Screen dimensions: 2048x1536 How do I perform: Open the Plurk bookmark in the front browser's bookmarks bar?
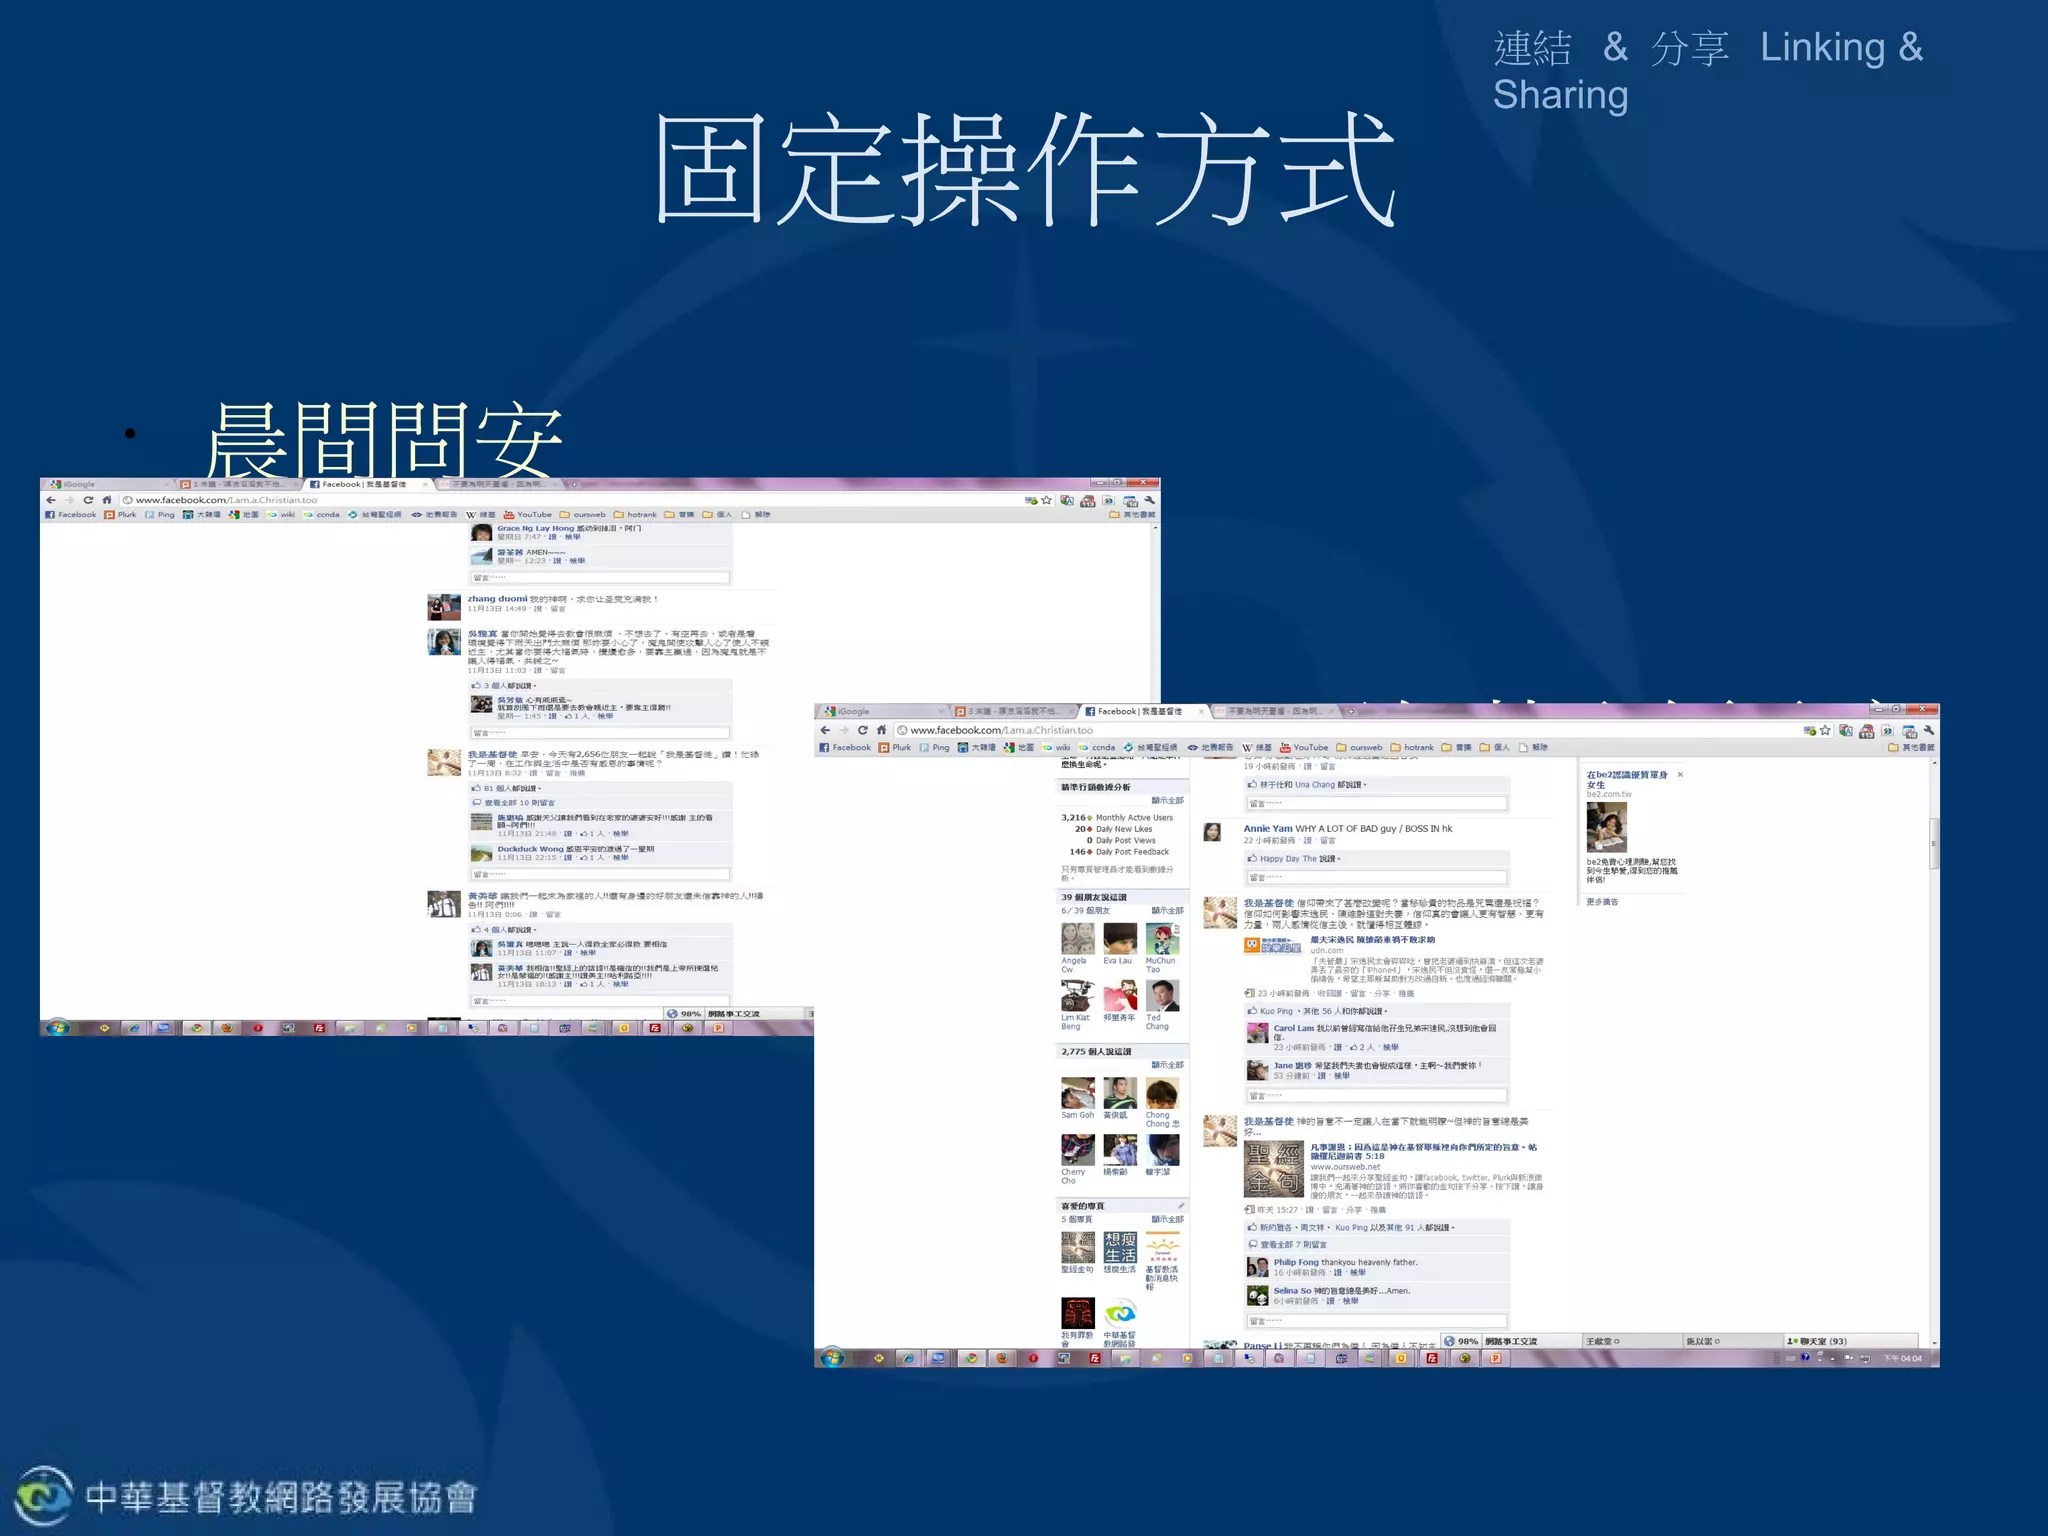(895, 747)
